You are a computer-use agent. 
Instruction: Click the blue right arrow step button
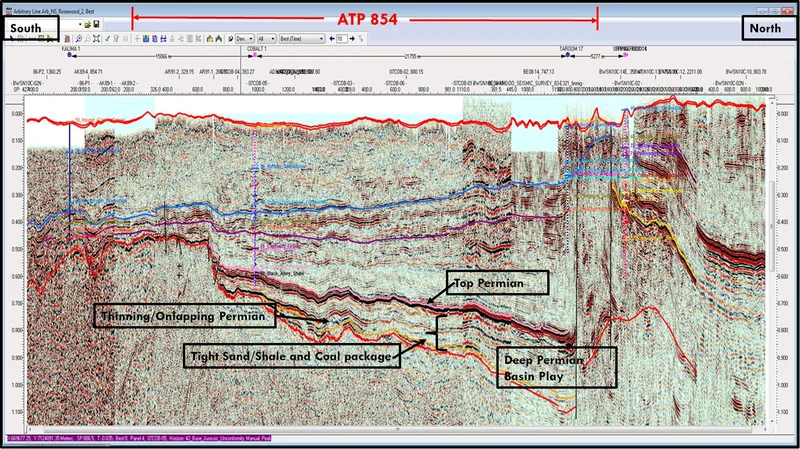(352, 39)
